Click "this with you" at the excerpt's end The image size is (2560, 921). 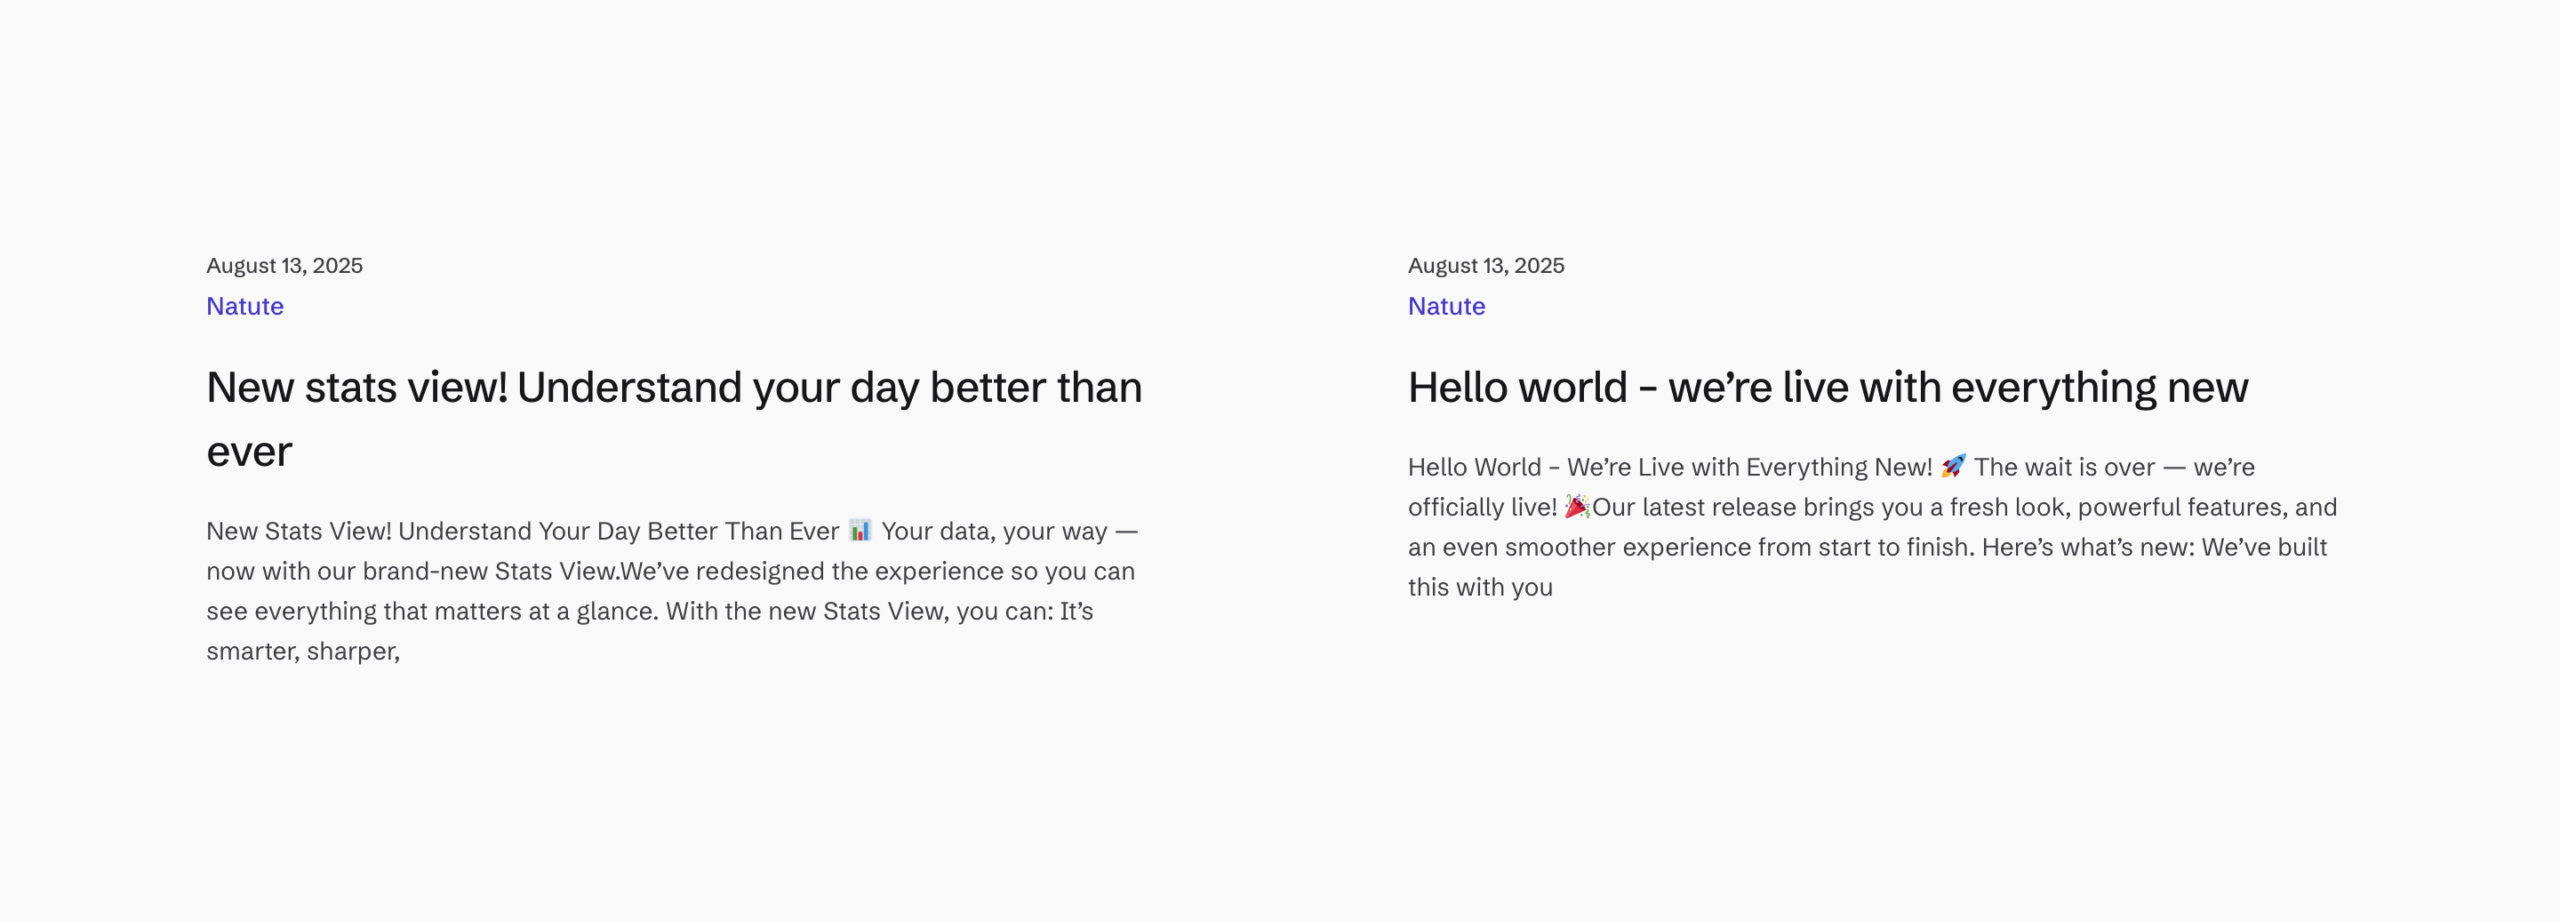[1481, 587]
